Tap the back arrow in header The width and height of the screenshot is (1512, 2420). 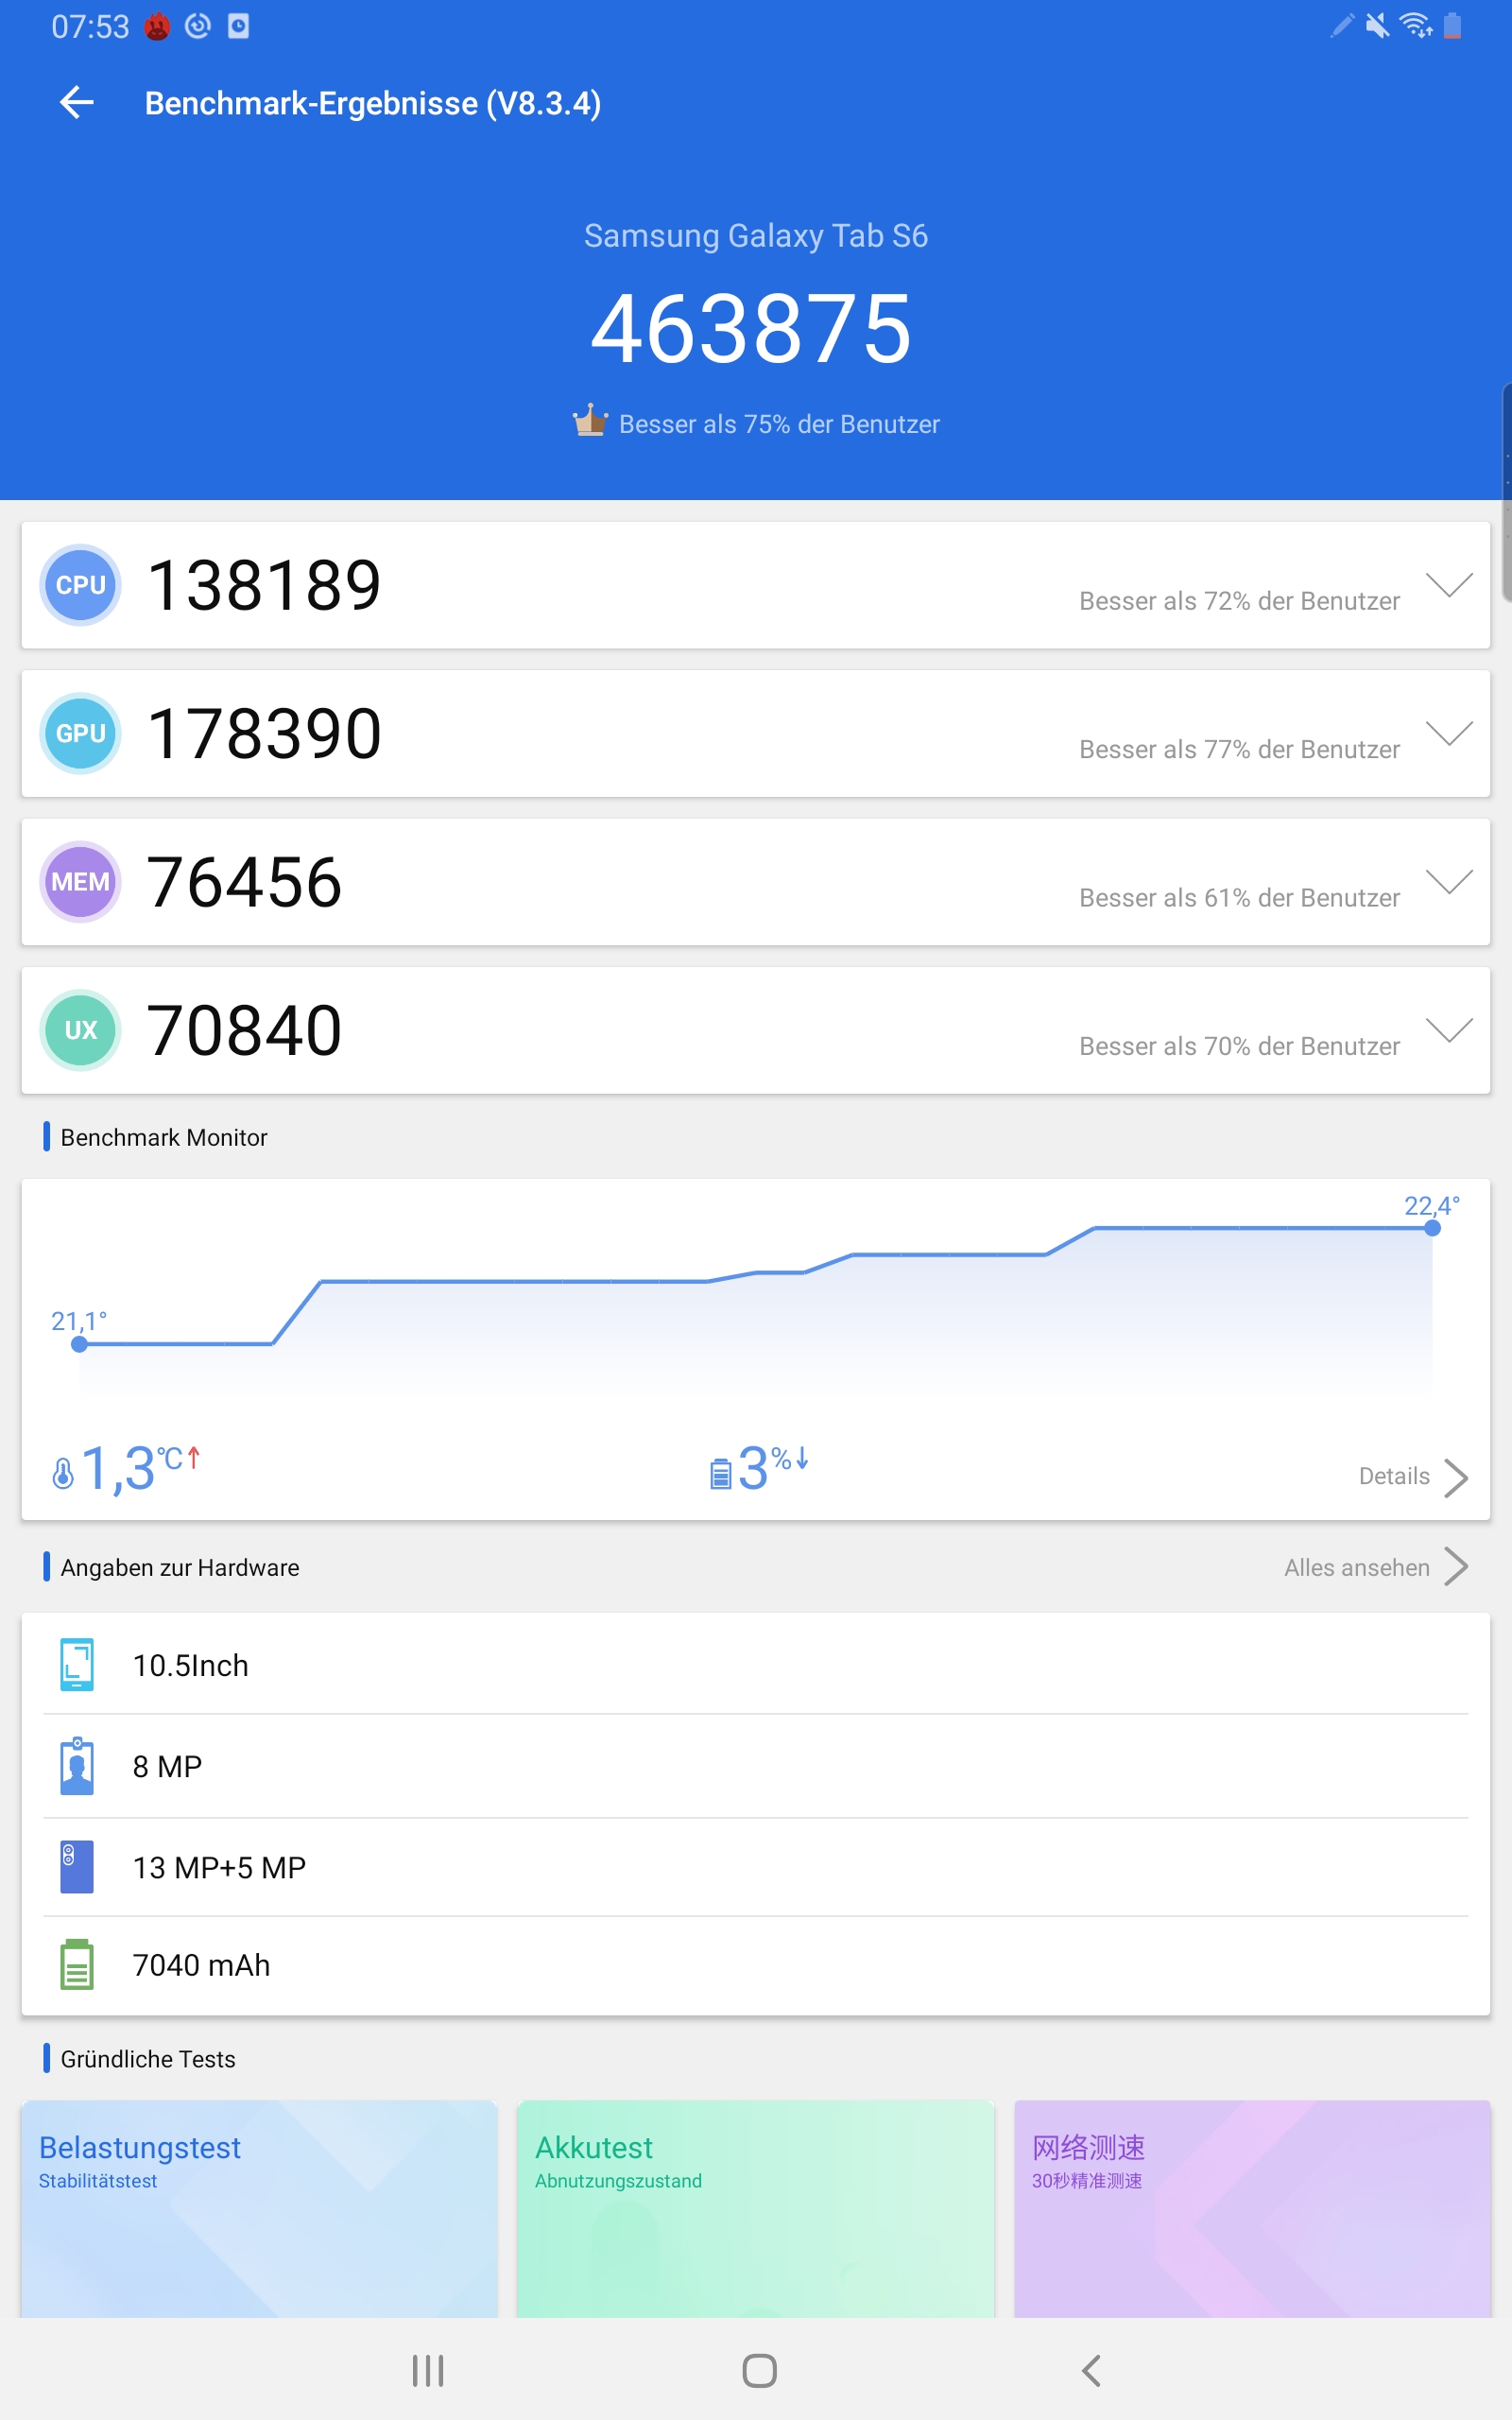point(77,102)
